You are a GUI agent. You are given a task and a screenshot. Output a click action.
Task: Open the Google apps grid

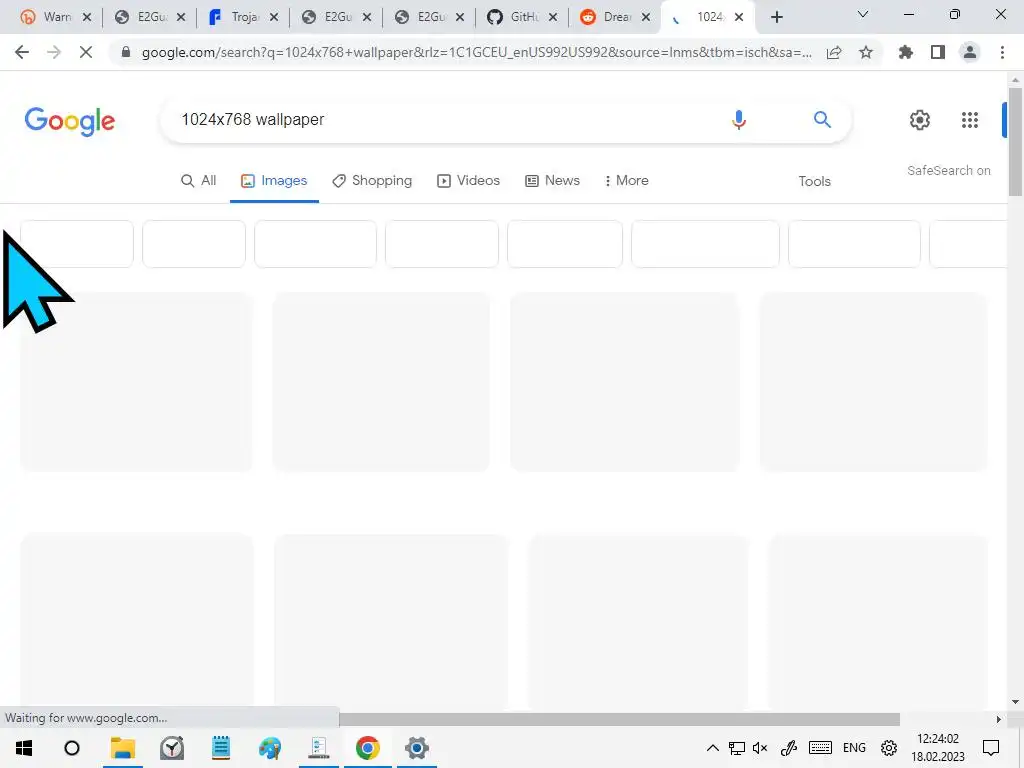pos(970,120)
